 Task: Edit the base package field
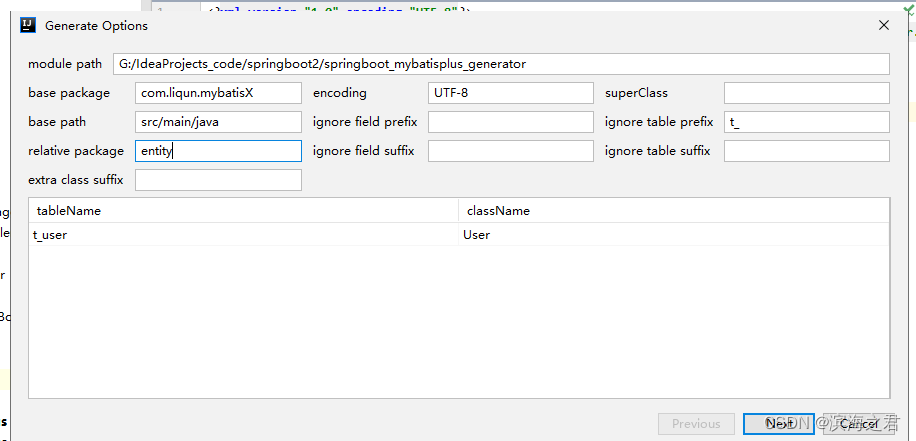coord(218,93)
